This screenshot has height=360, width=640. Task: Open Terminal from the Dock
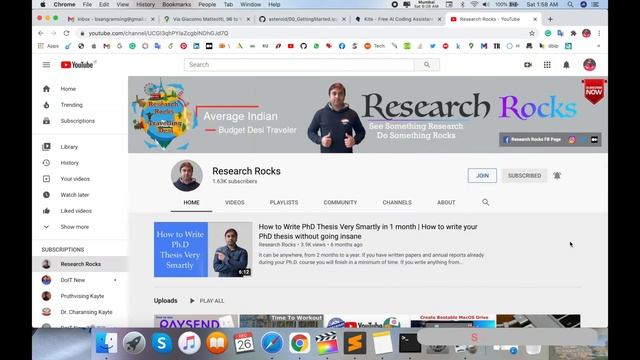click(410, 342)
